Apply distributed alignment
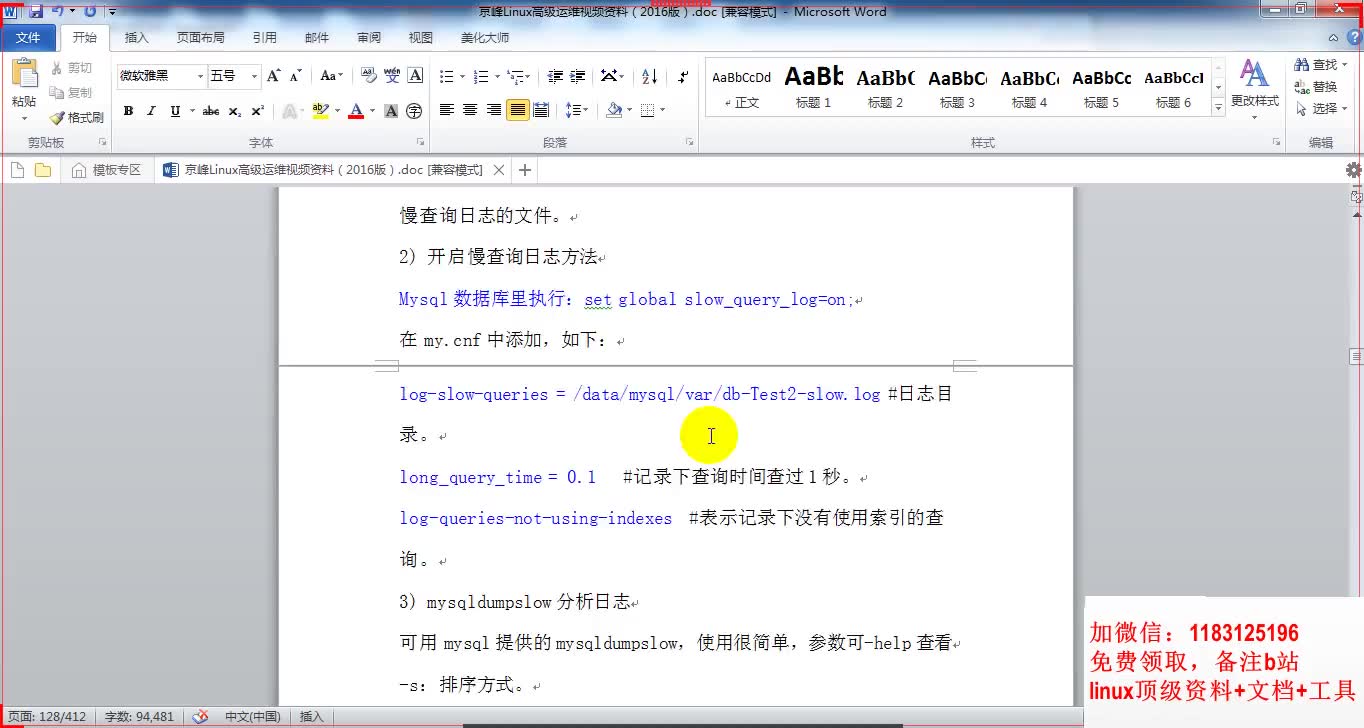 (541, 110)
